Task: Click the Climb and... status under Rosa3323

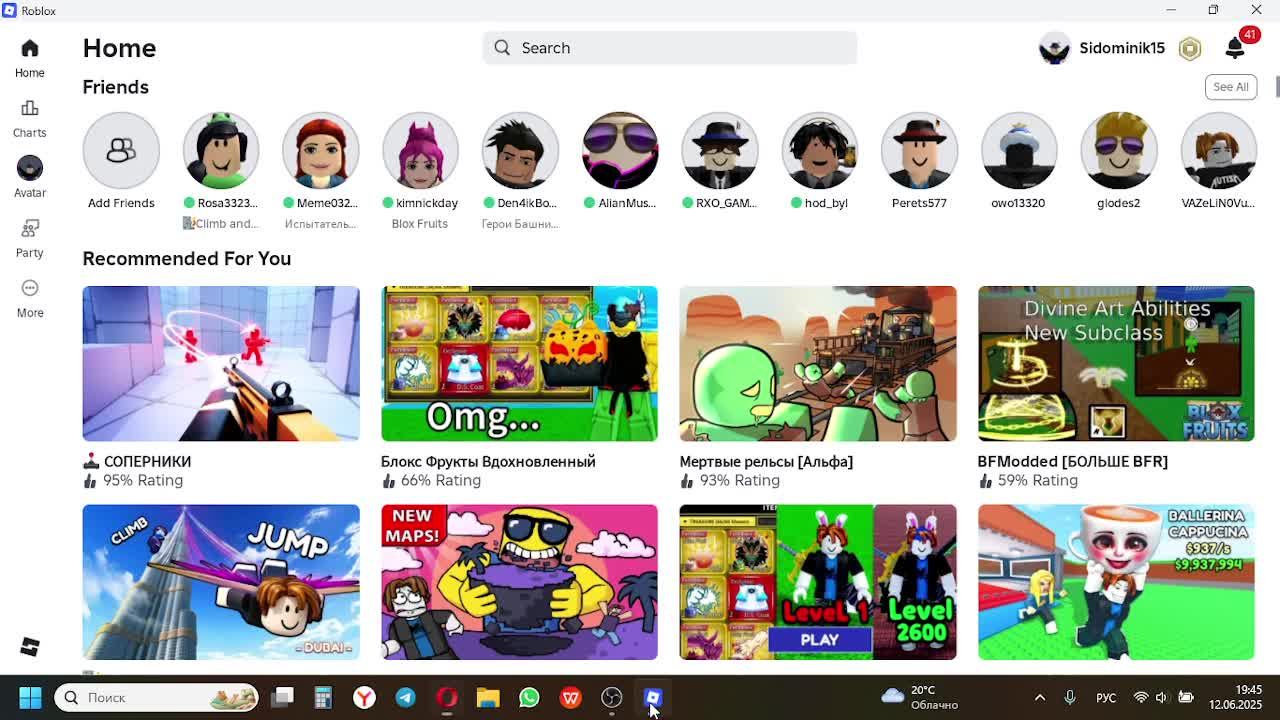Action: click(221, 223)
